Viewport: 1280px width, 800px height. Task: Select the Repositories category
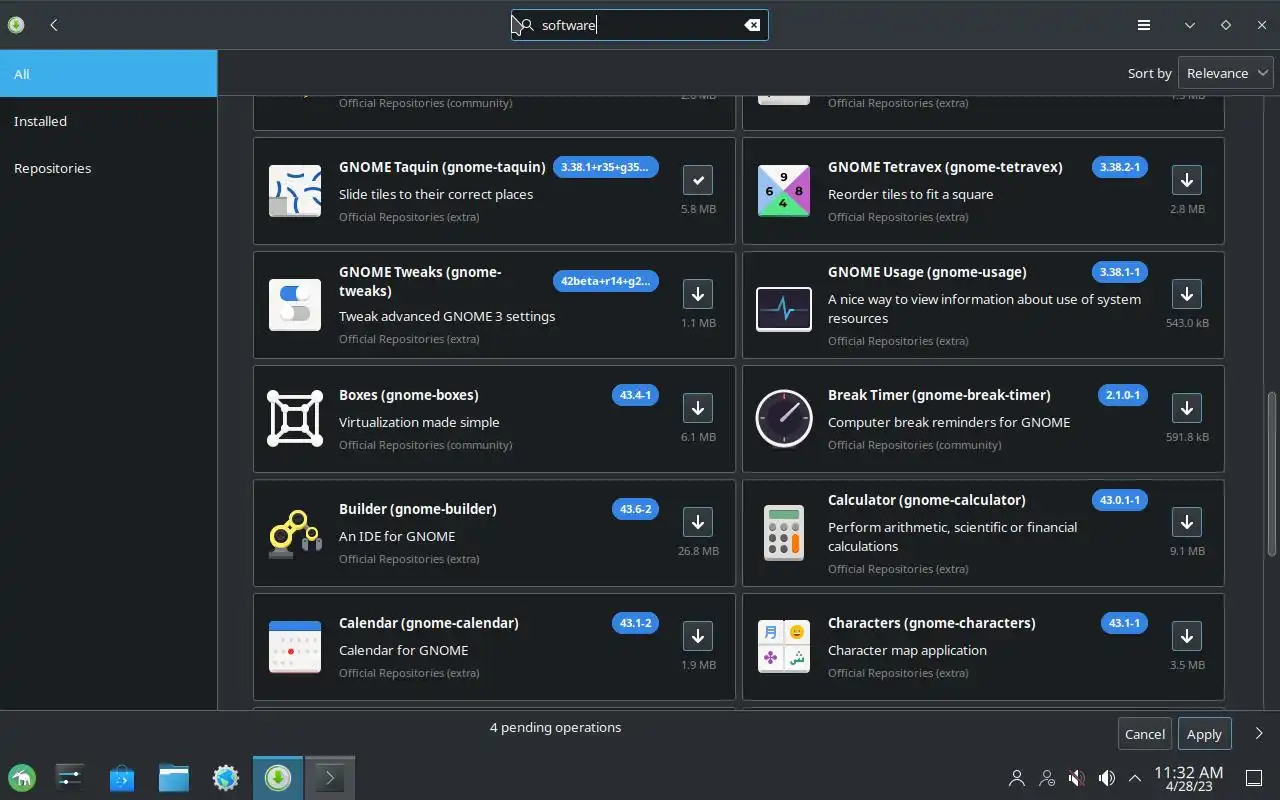point(108,168)
